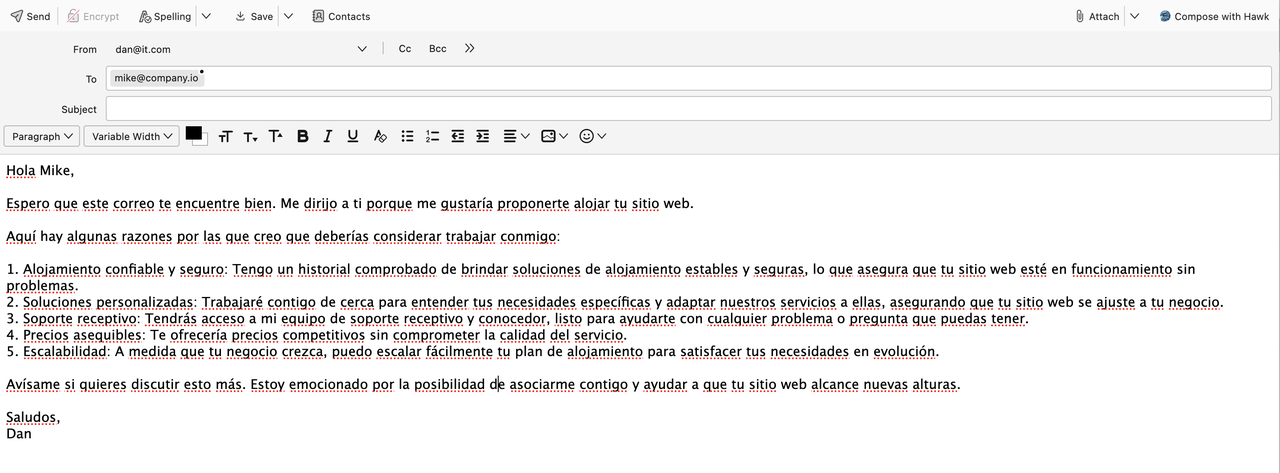Click the font size icon

225,136
